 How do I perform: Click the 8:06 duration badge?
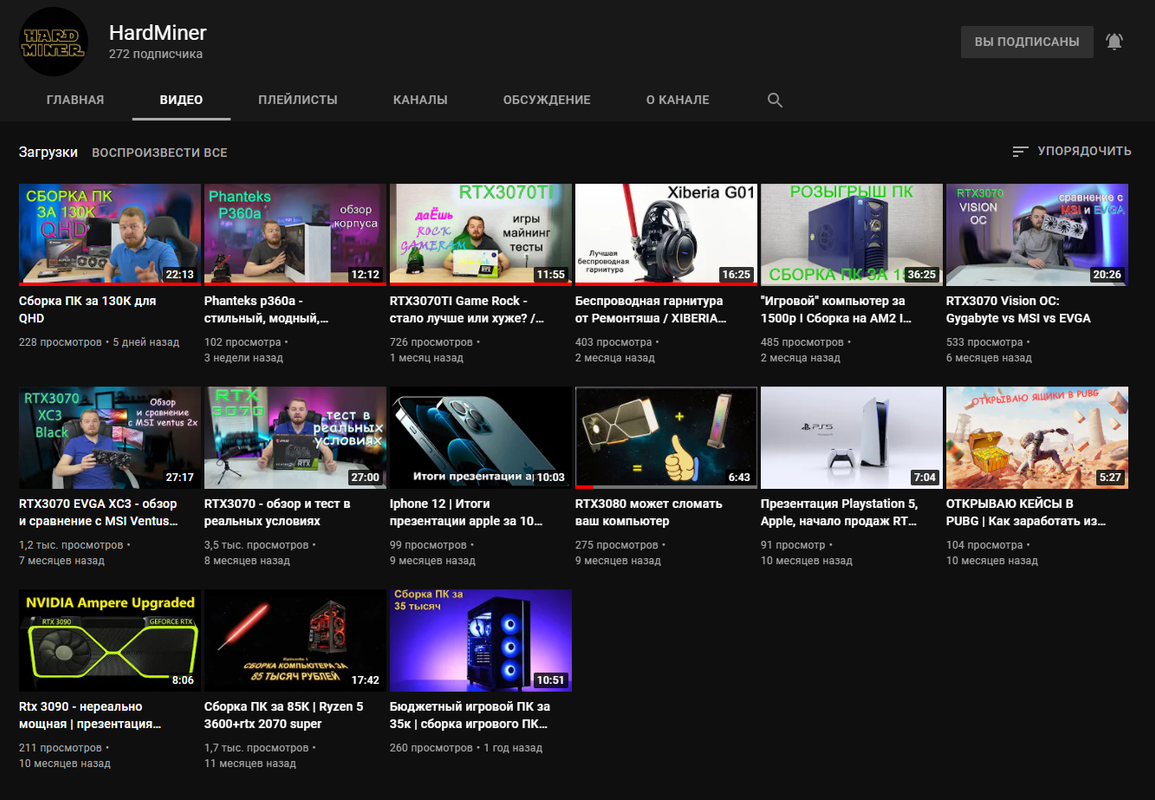pos(183,681)
